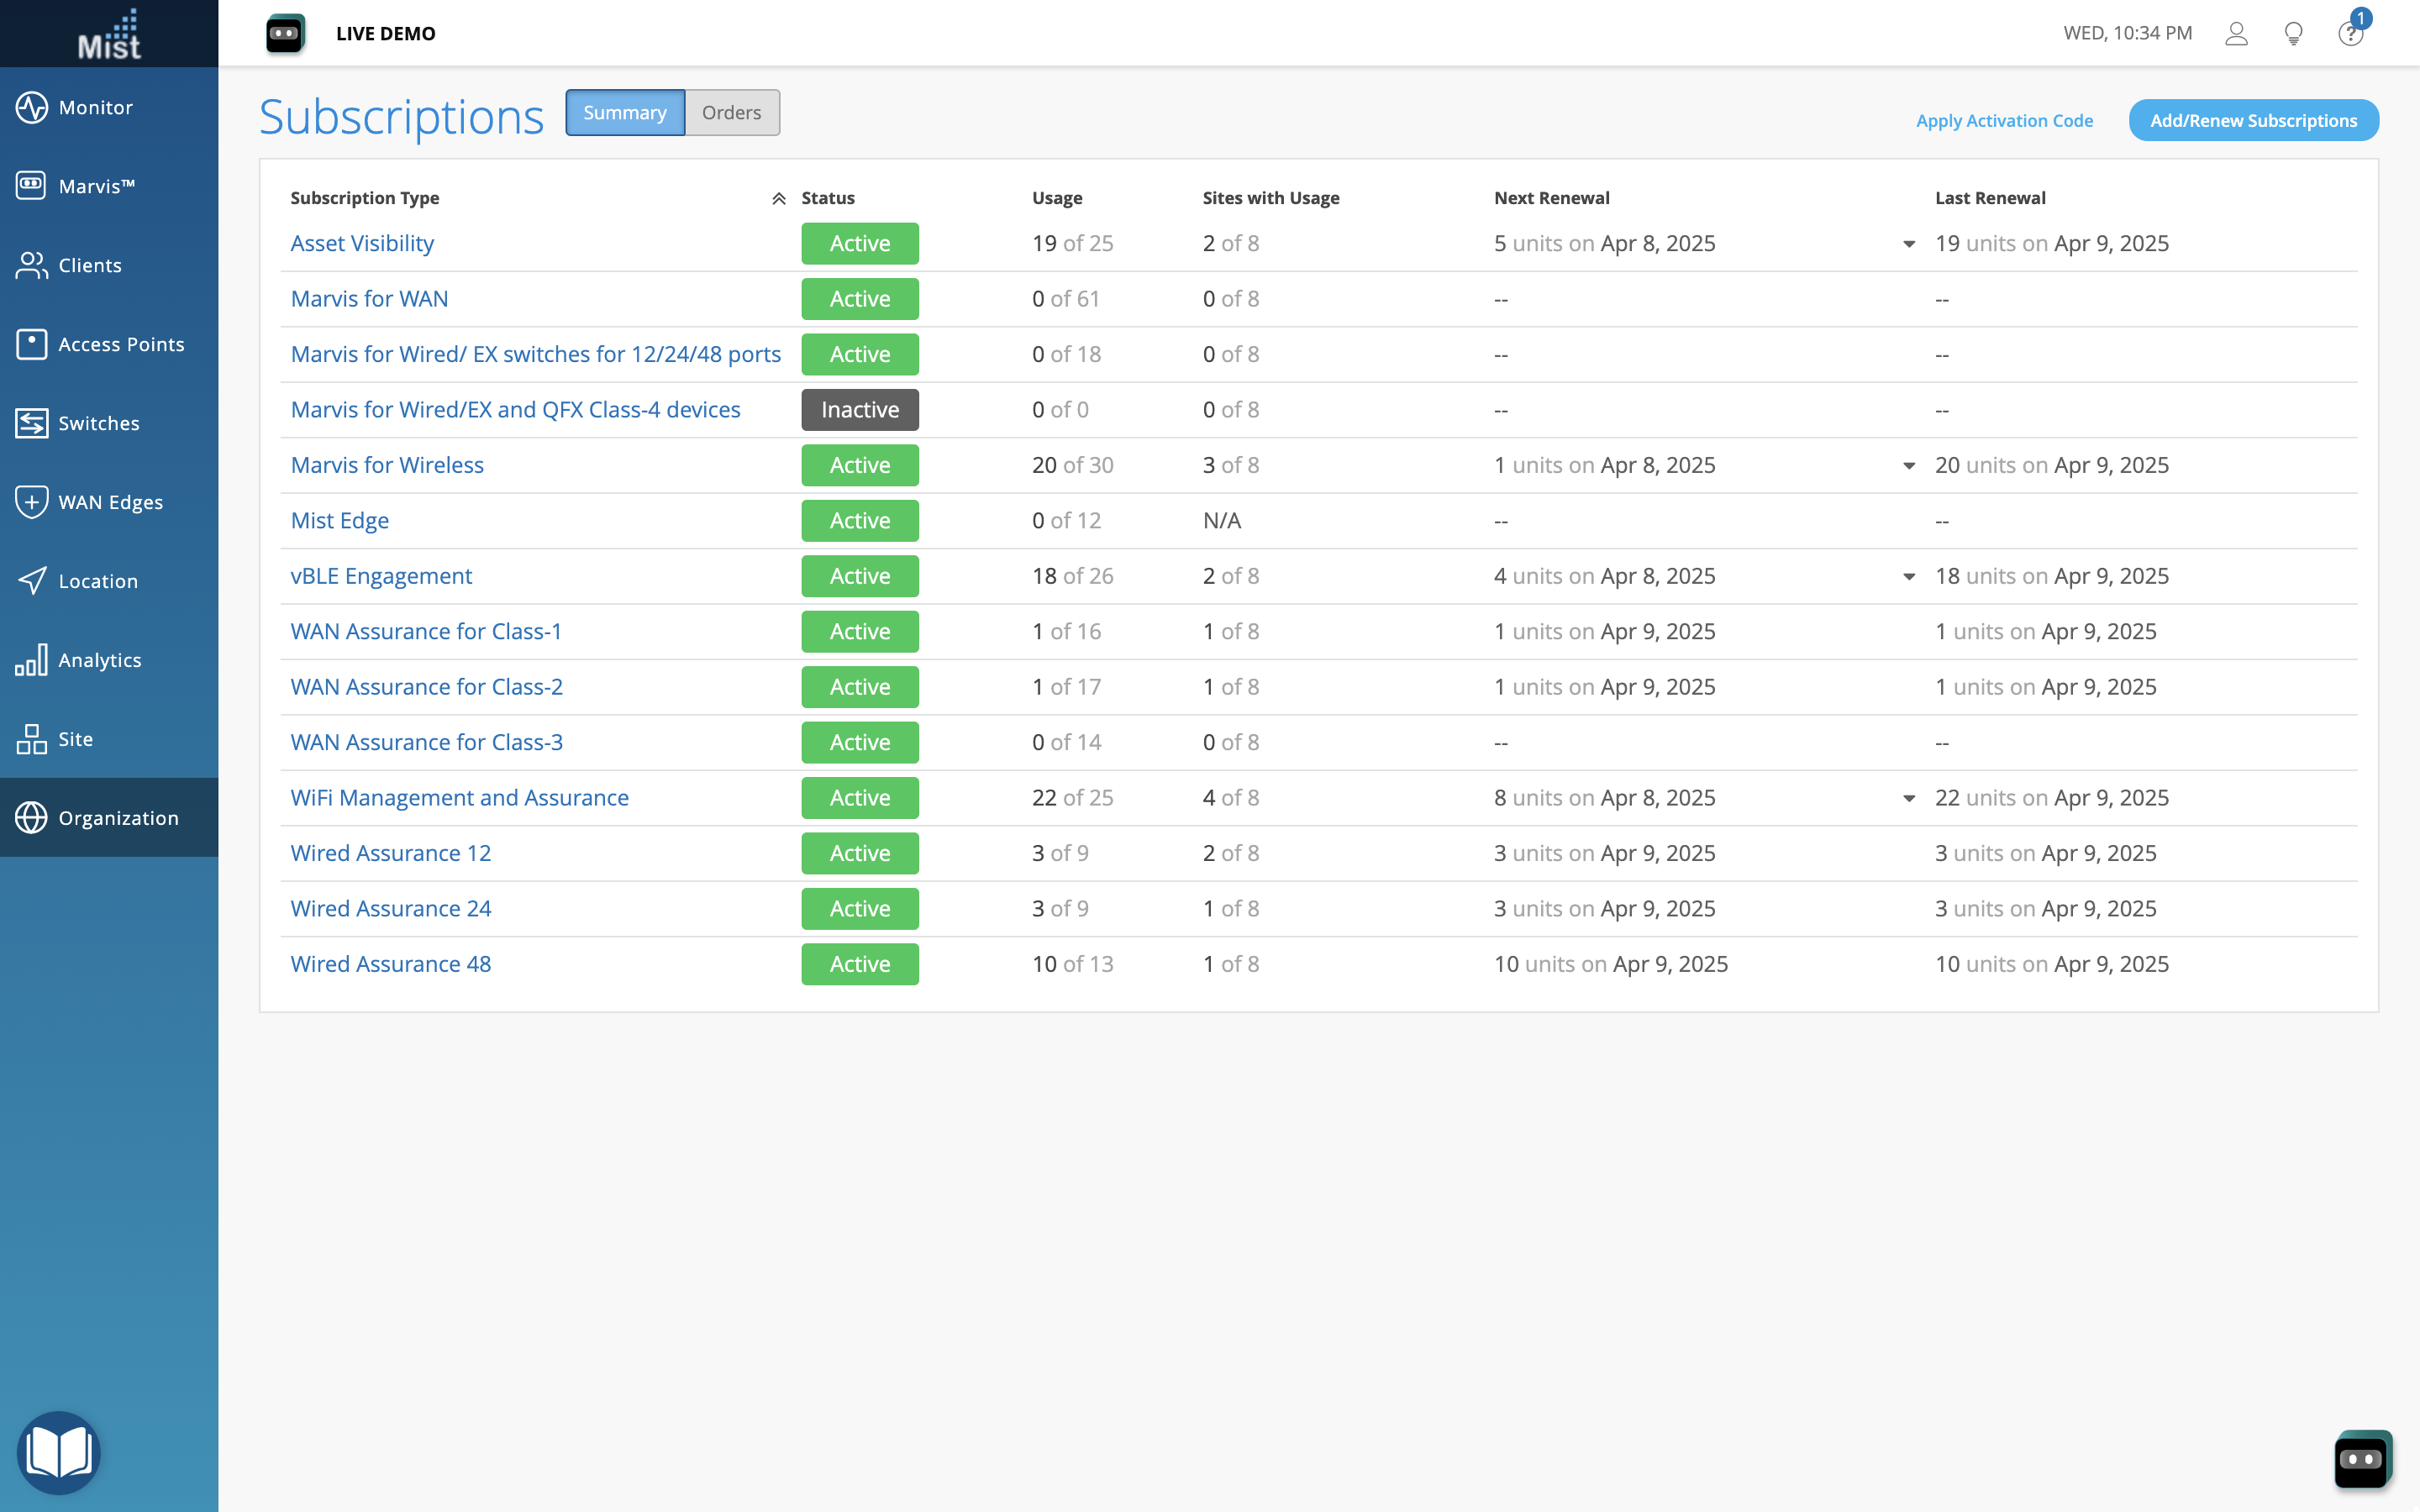Expand WiFi Management and Assurance renewal arrow
Viewport: 2420px width, 1512px height.
tap(1909, 798)
